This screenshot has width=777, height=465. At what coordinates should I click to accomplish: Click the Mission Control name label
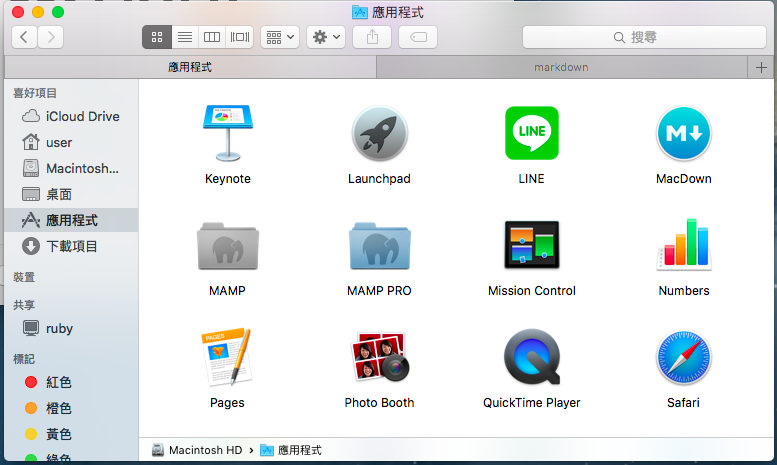click(532, 291)
